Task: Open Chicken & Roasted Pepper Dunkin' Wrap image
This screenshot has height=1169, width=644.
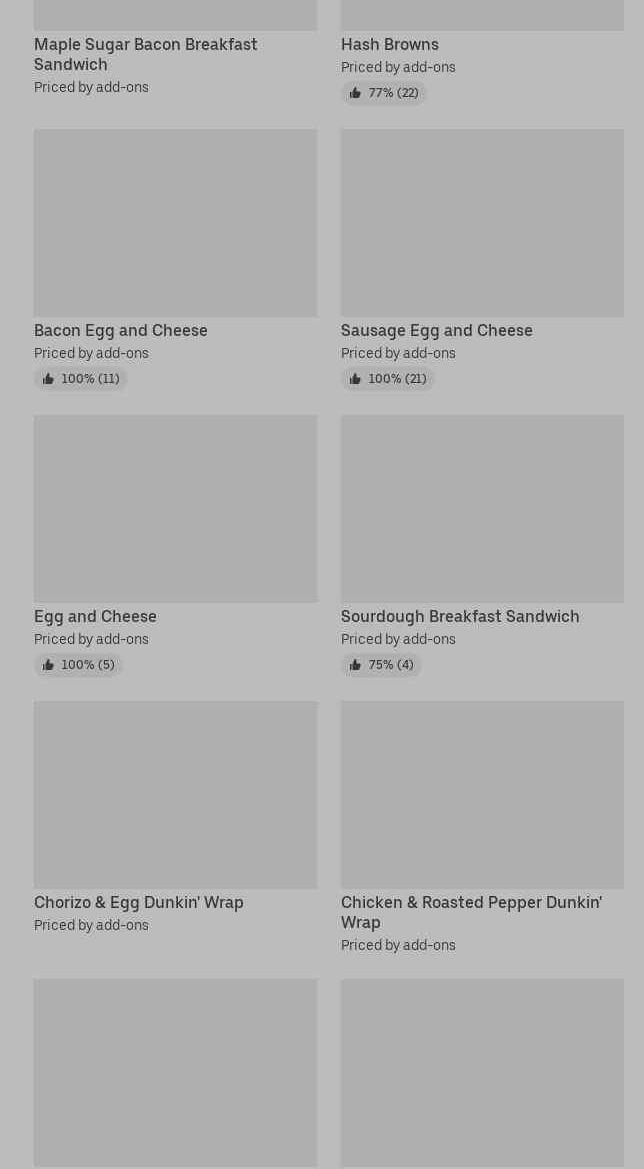Action: click(482, 794)
